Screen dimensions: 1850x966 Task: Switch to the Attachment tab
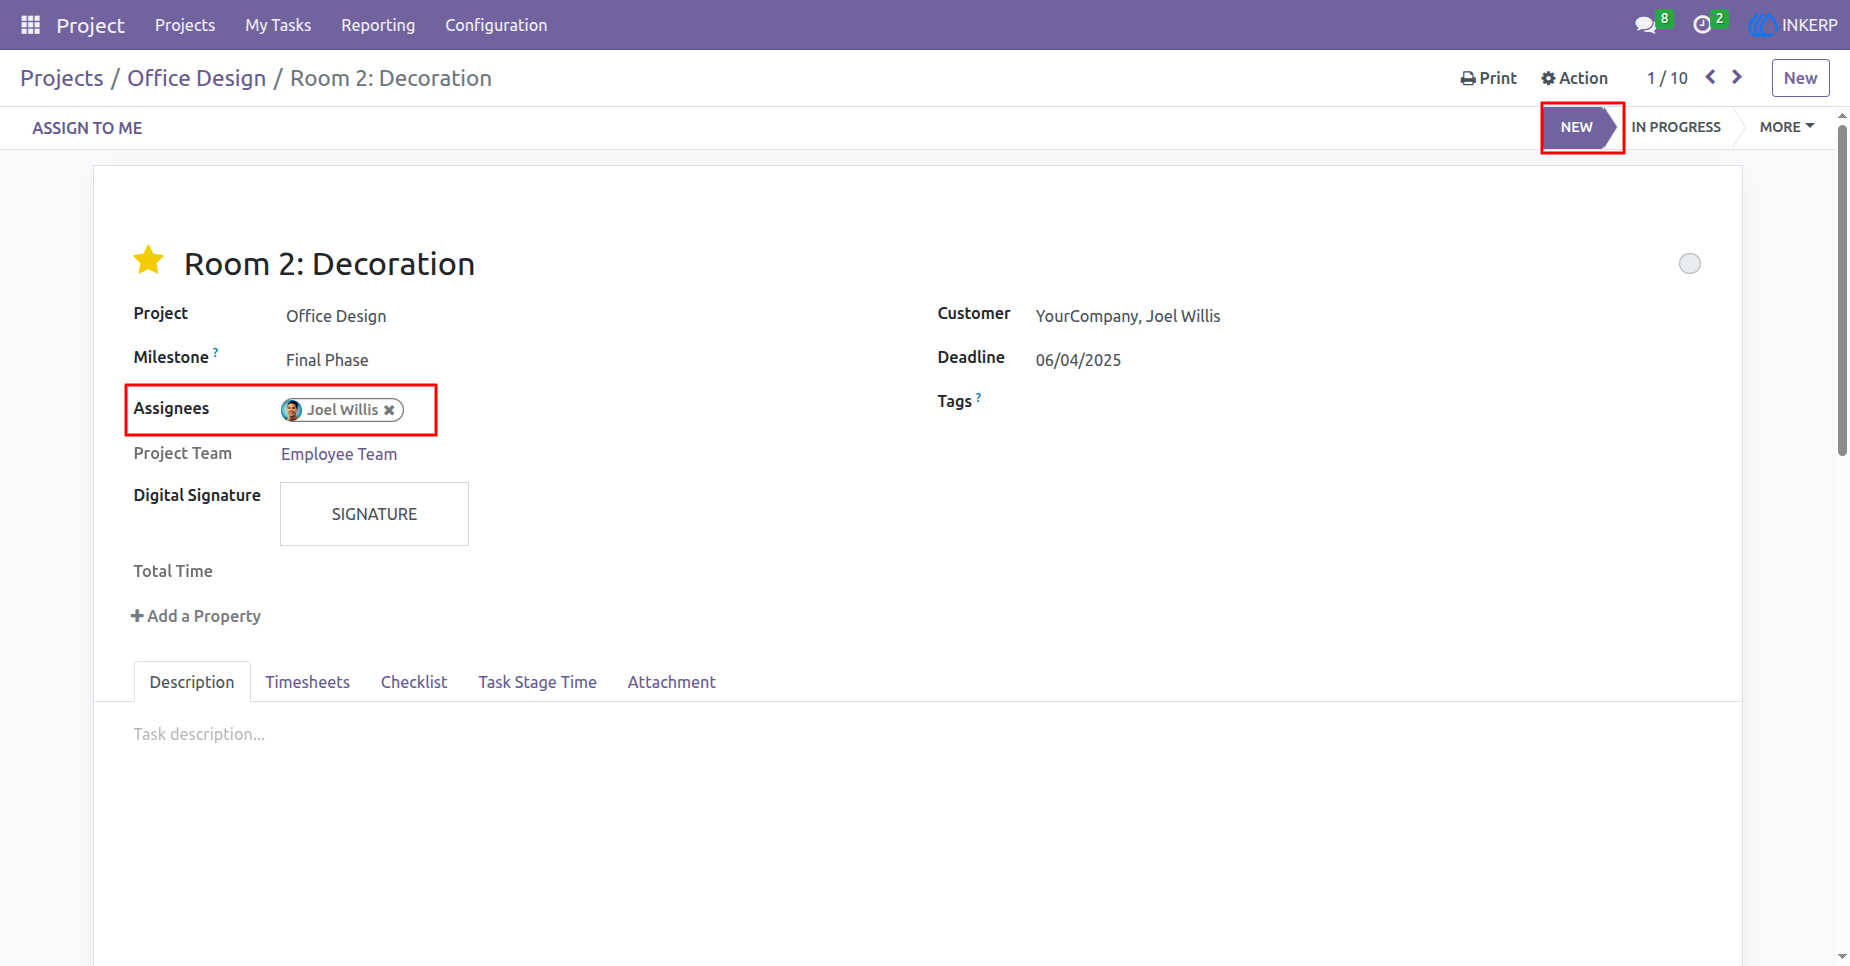click(x=671, y=682)
